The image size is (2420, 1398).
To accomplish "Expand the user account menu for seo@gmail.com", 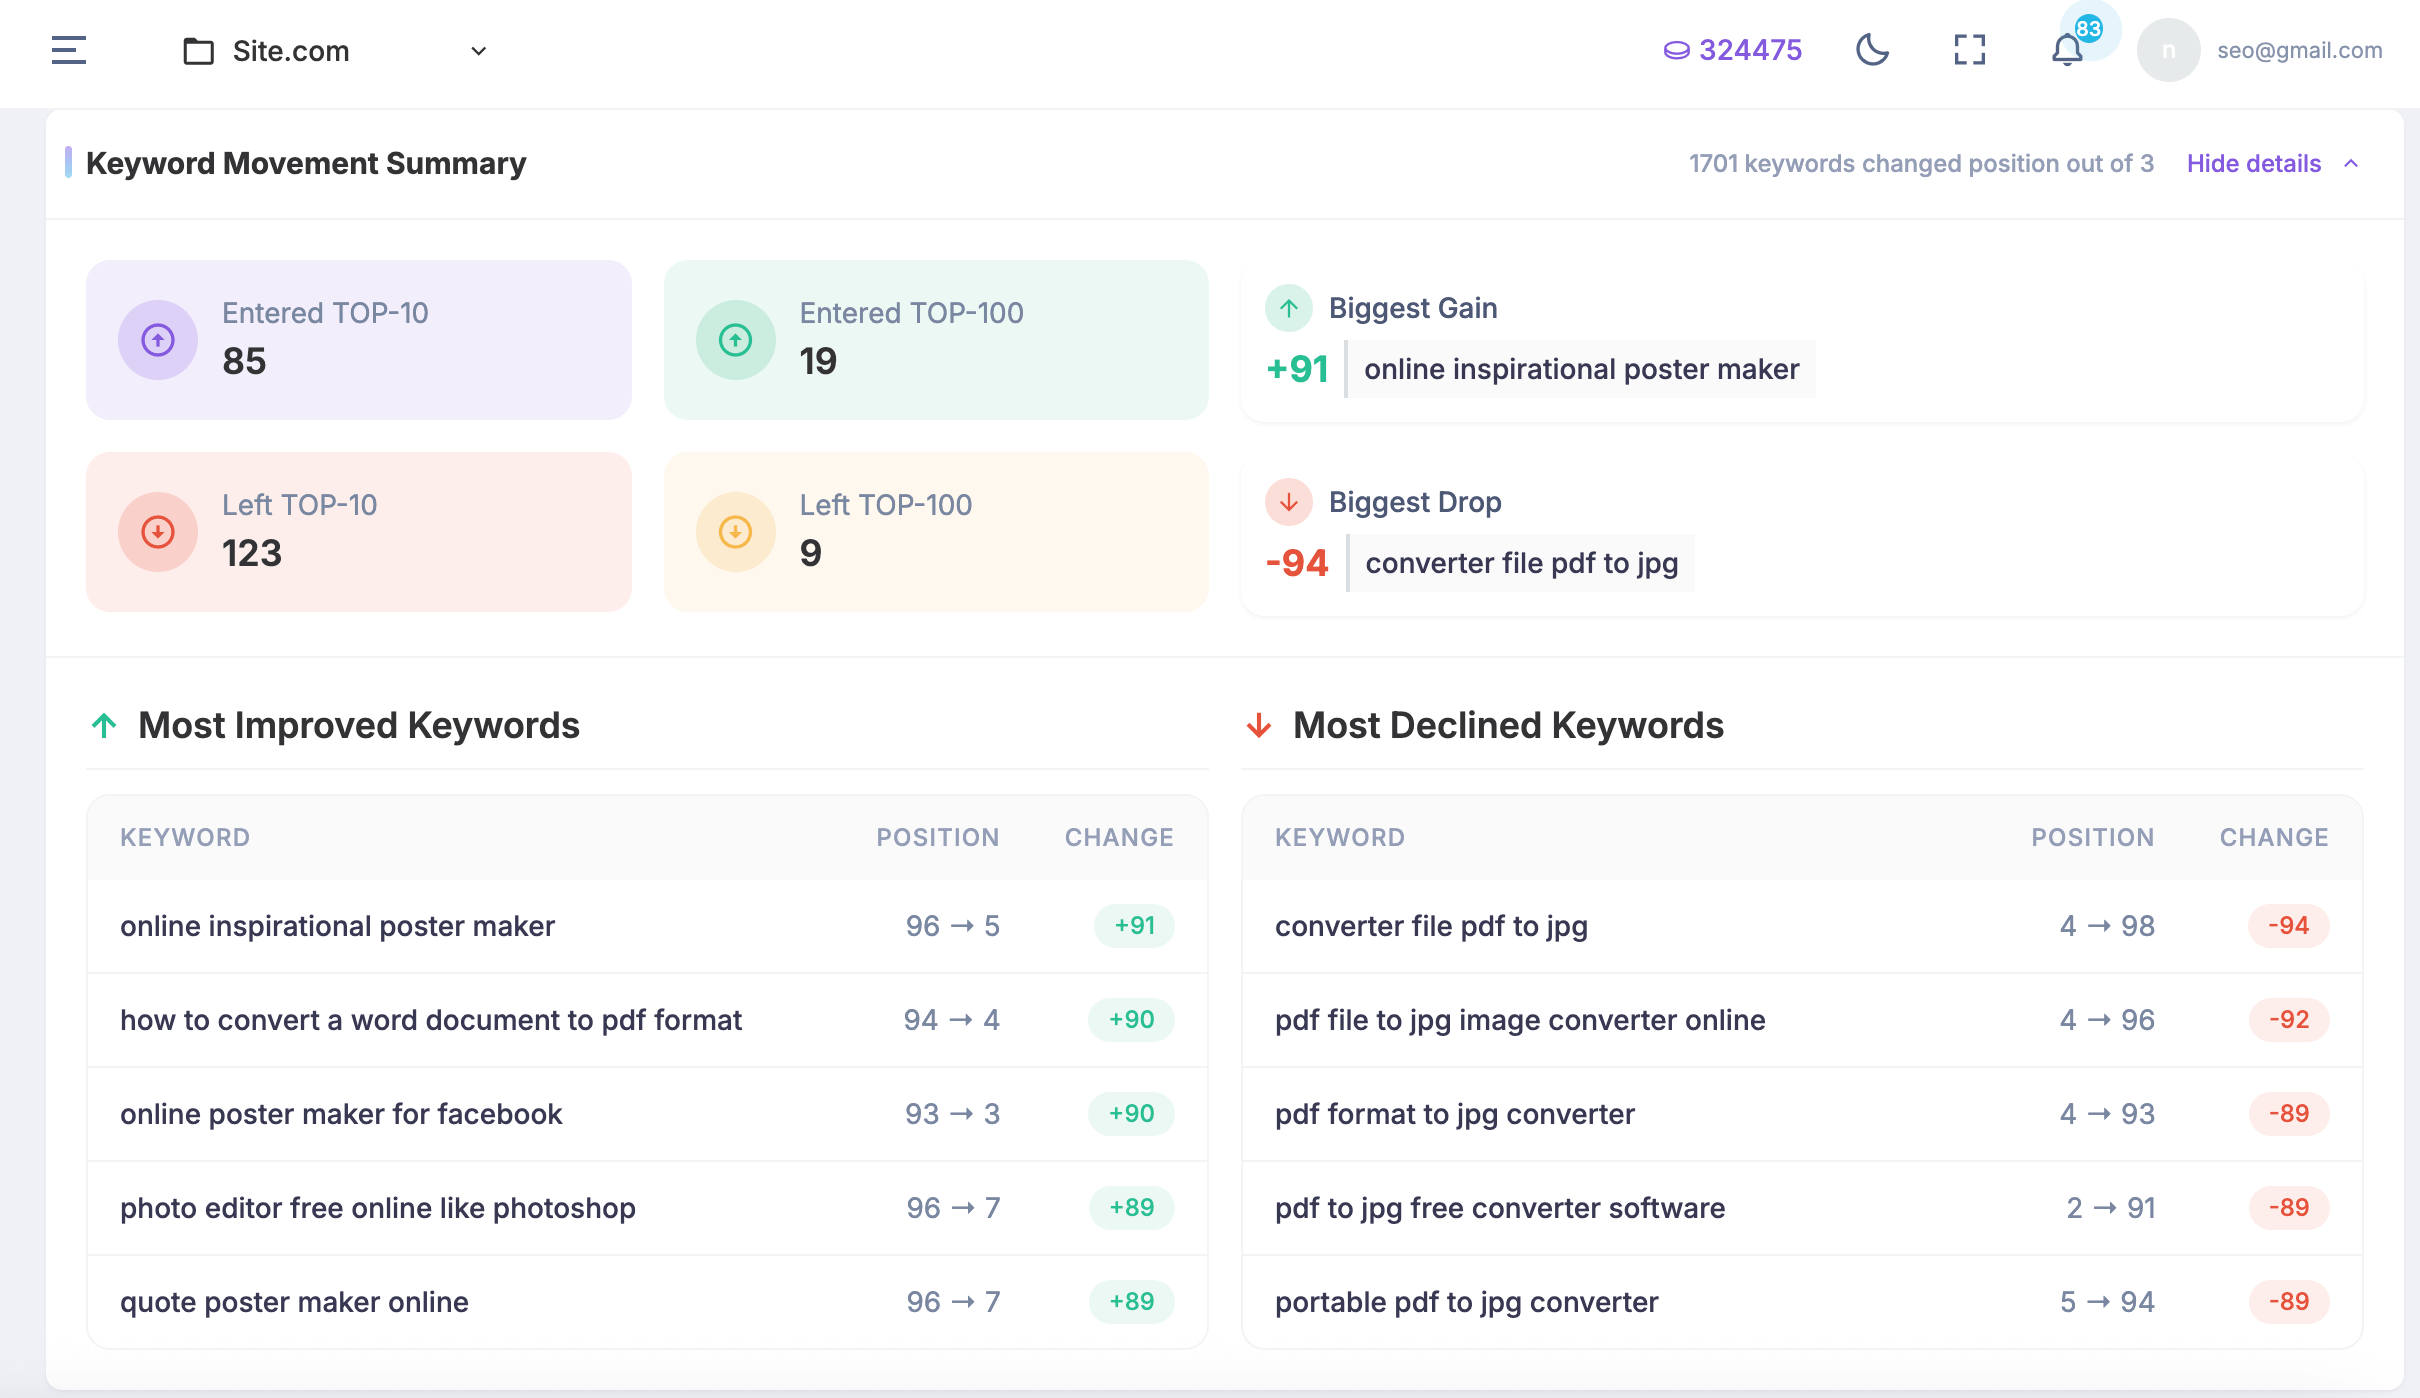I will pyautogui.click(x=2299, y=49).
